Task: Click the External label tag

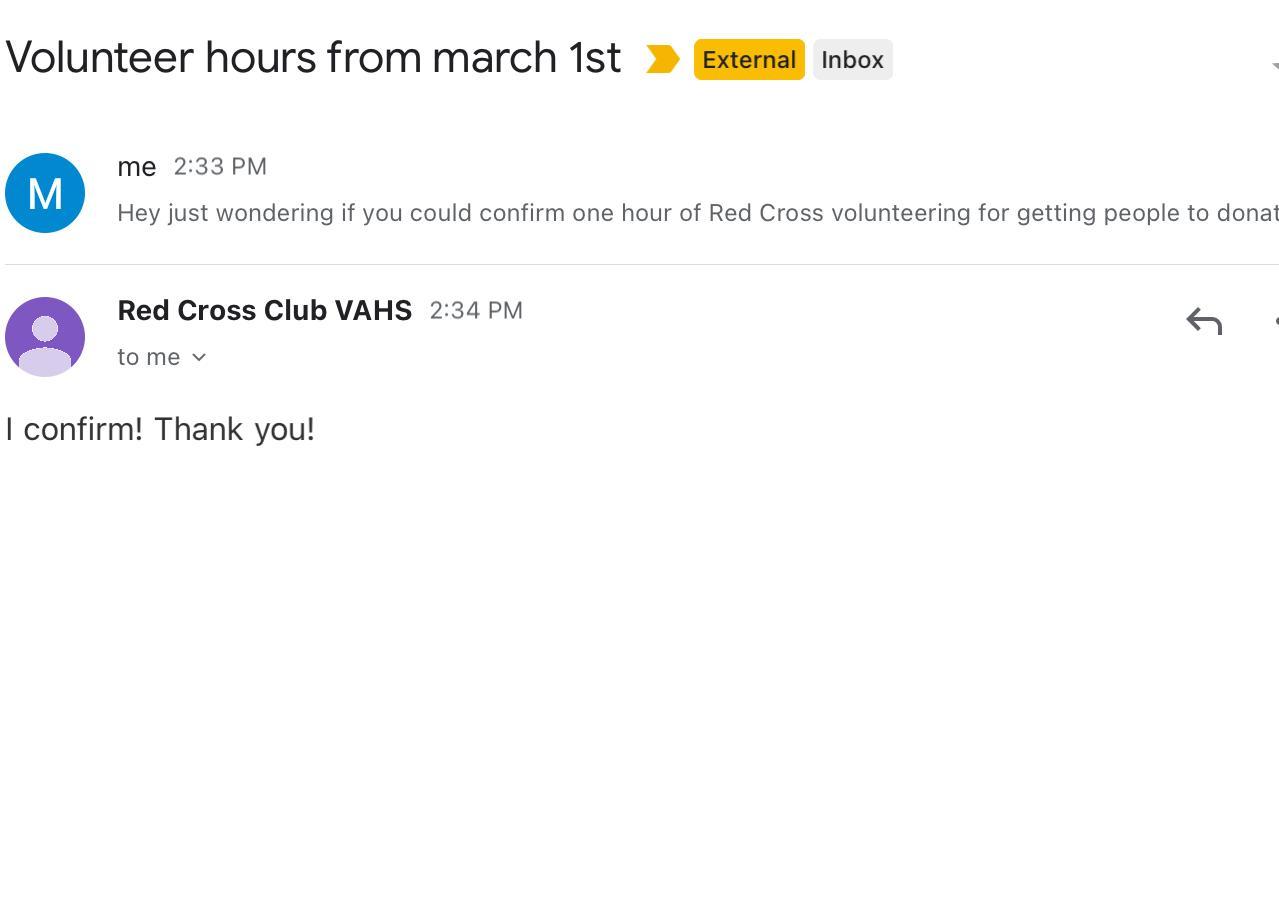Action: click(749, 60)
